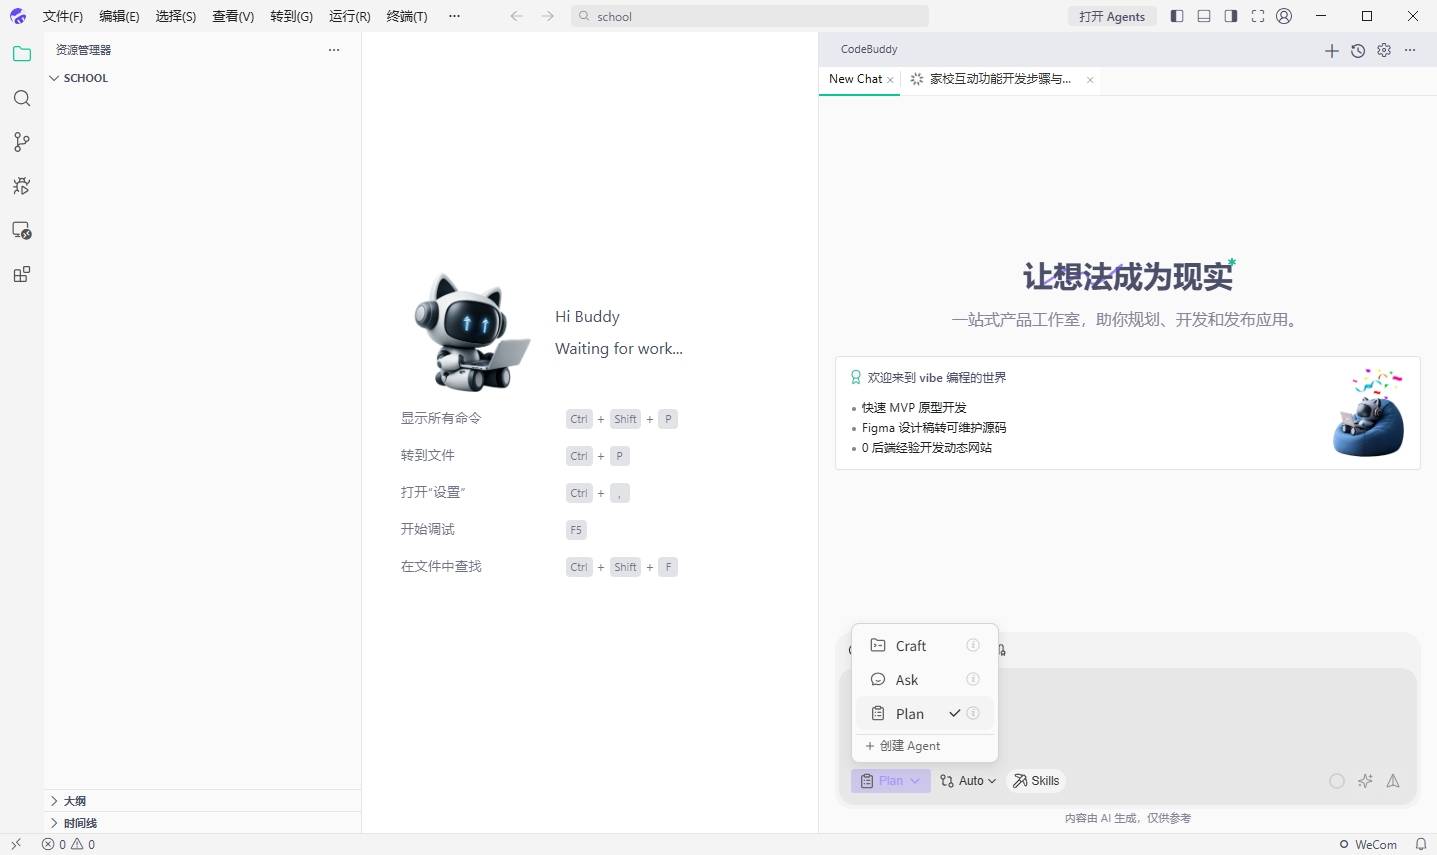Select Ask mode from the list
The image size is (1437, 855).
pos(925,680)
